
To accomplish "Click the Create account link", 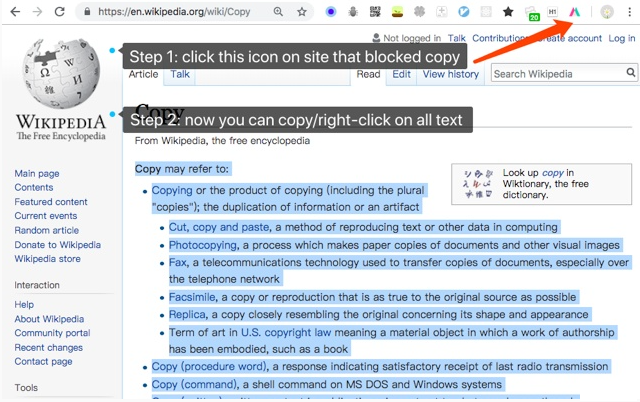I will coord(569,38).
